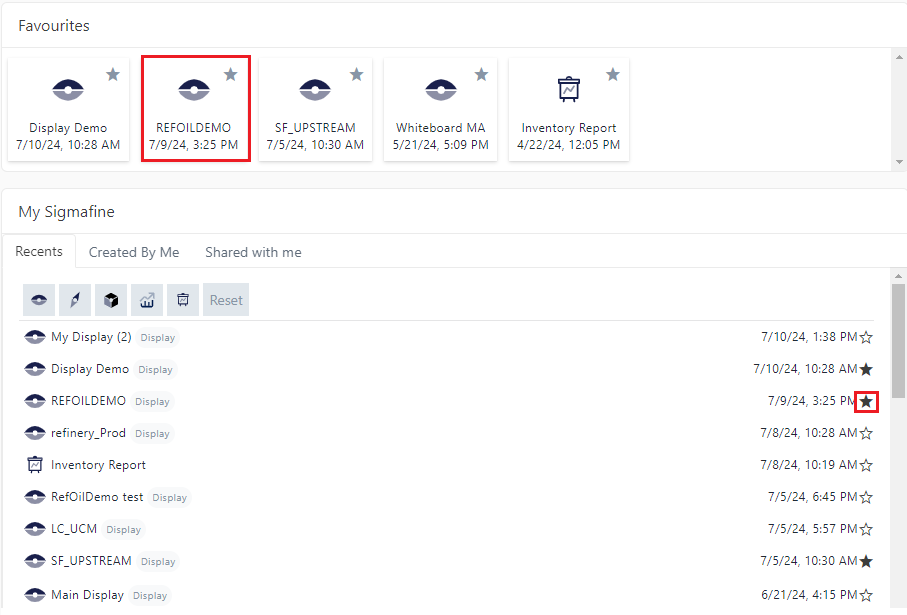Image resolution: width=907 pixels, height=615 pixels.
Task: Remove star from Display Demo favourite tile
Action: click(113, 75)
